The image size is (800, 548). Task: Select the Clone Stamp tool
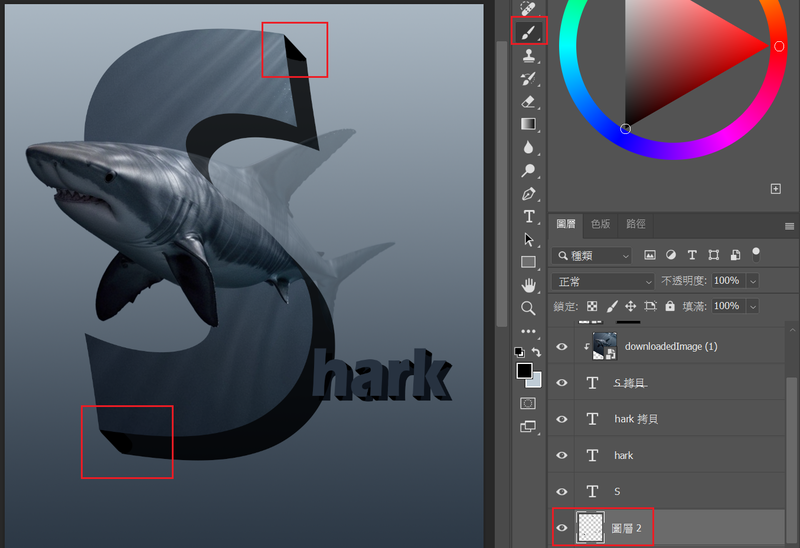click(528, 56)
